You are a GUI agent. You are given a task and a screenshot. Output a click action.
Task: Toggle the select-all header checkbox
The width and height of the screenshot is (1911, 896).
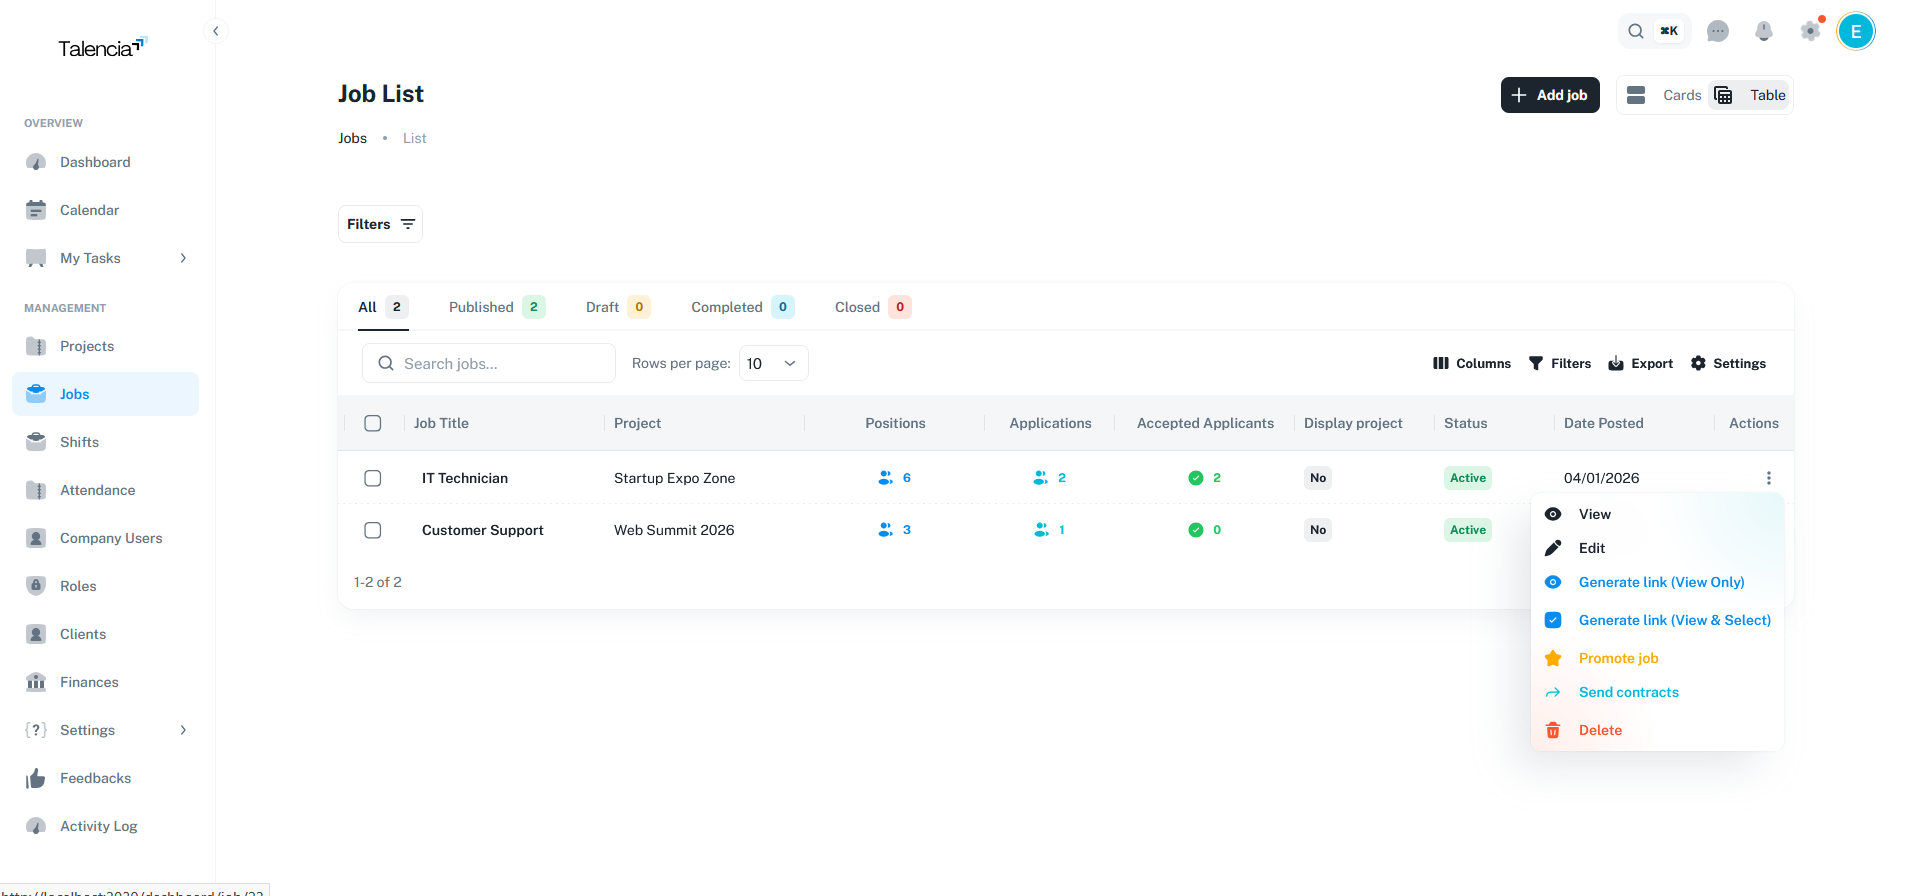[x=373, y=423]
